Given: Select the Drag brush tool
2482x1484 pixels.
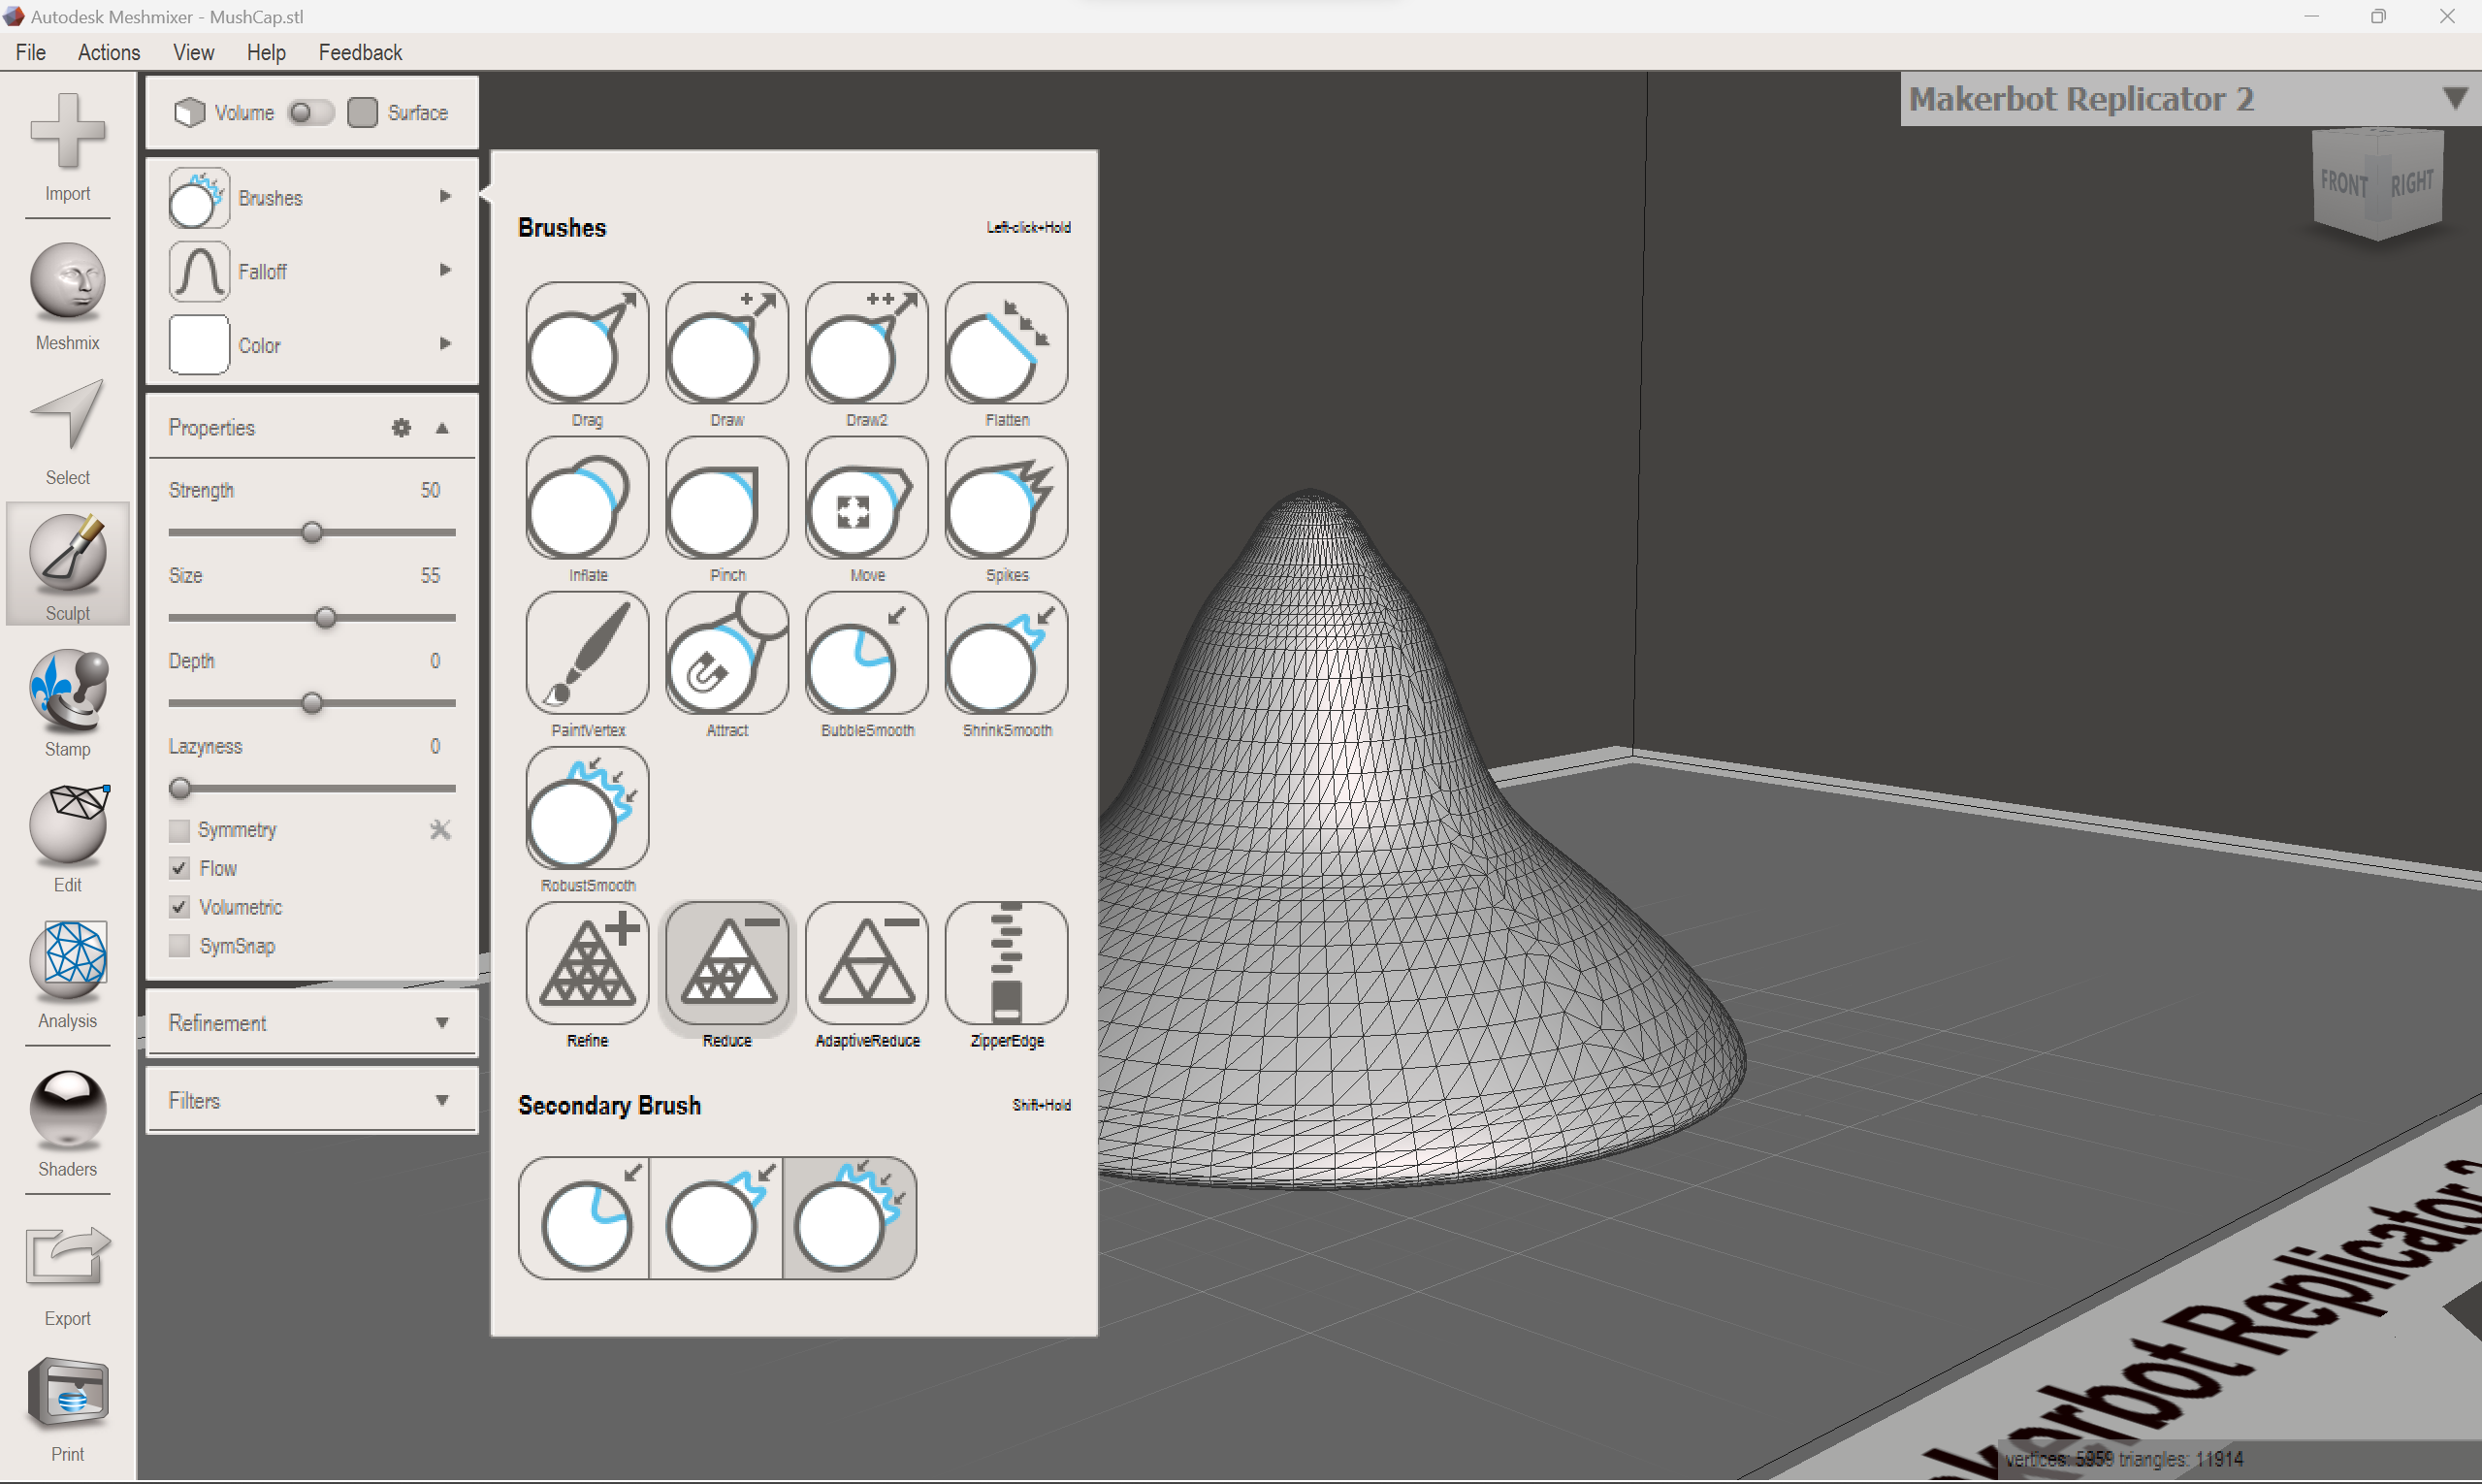Looking at the screenshot, I should coord(585,348).
